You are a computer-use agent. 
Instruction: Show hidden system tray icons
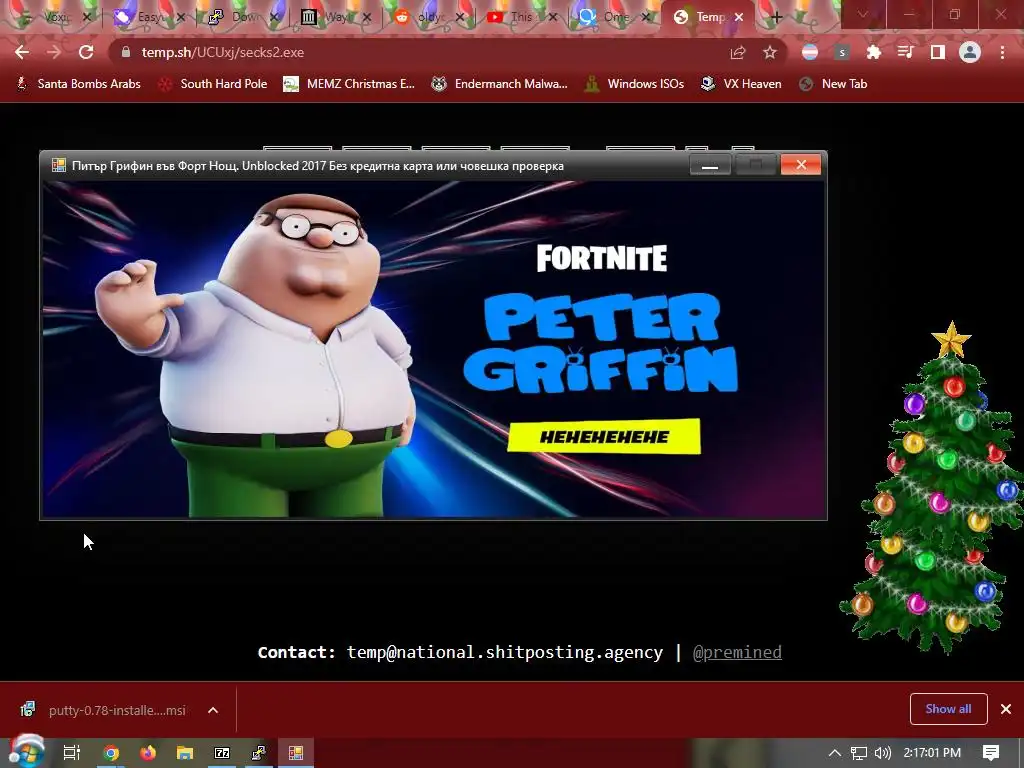835,753
